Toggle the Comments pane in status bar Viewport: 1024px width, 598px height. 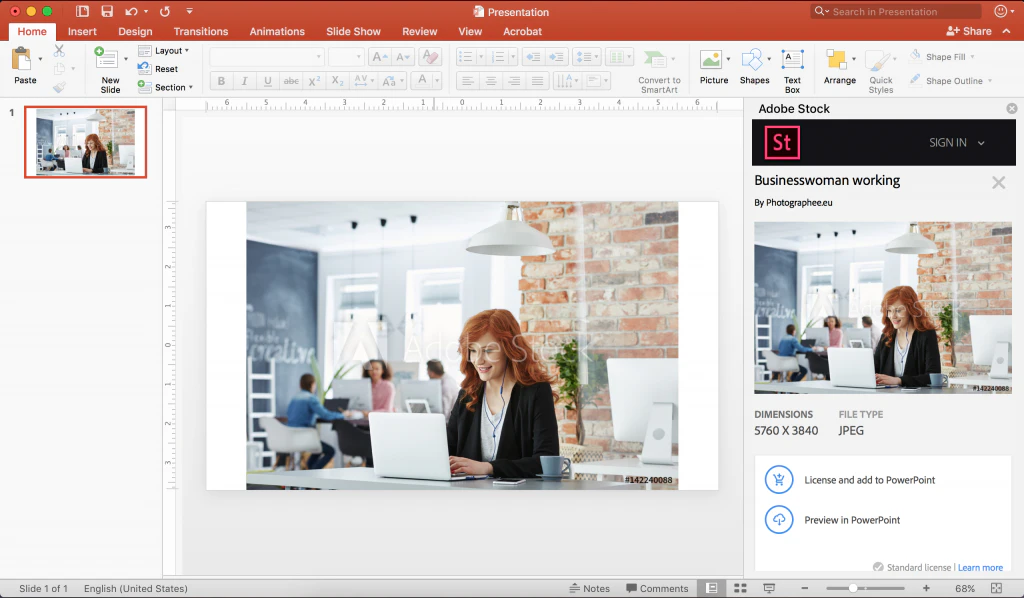(657, 588)
